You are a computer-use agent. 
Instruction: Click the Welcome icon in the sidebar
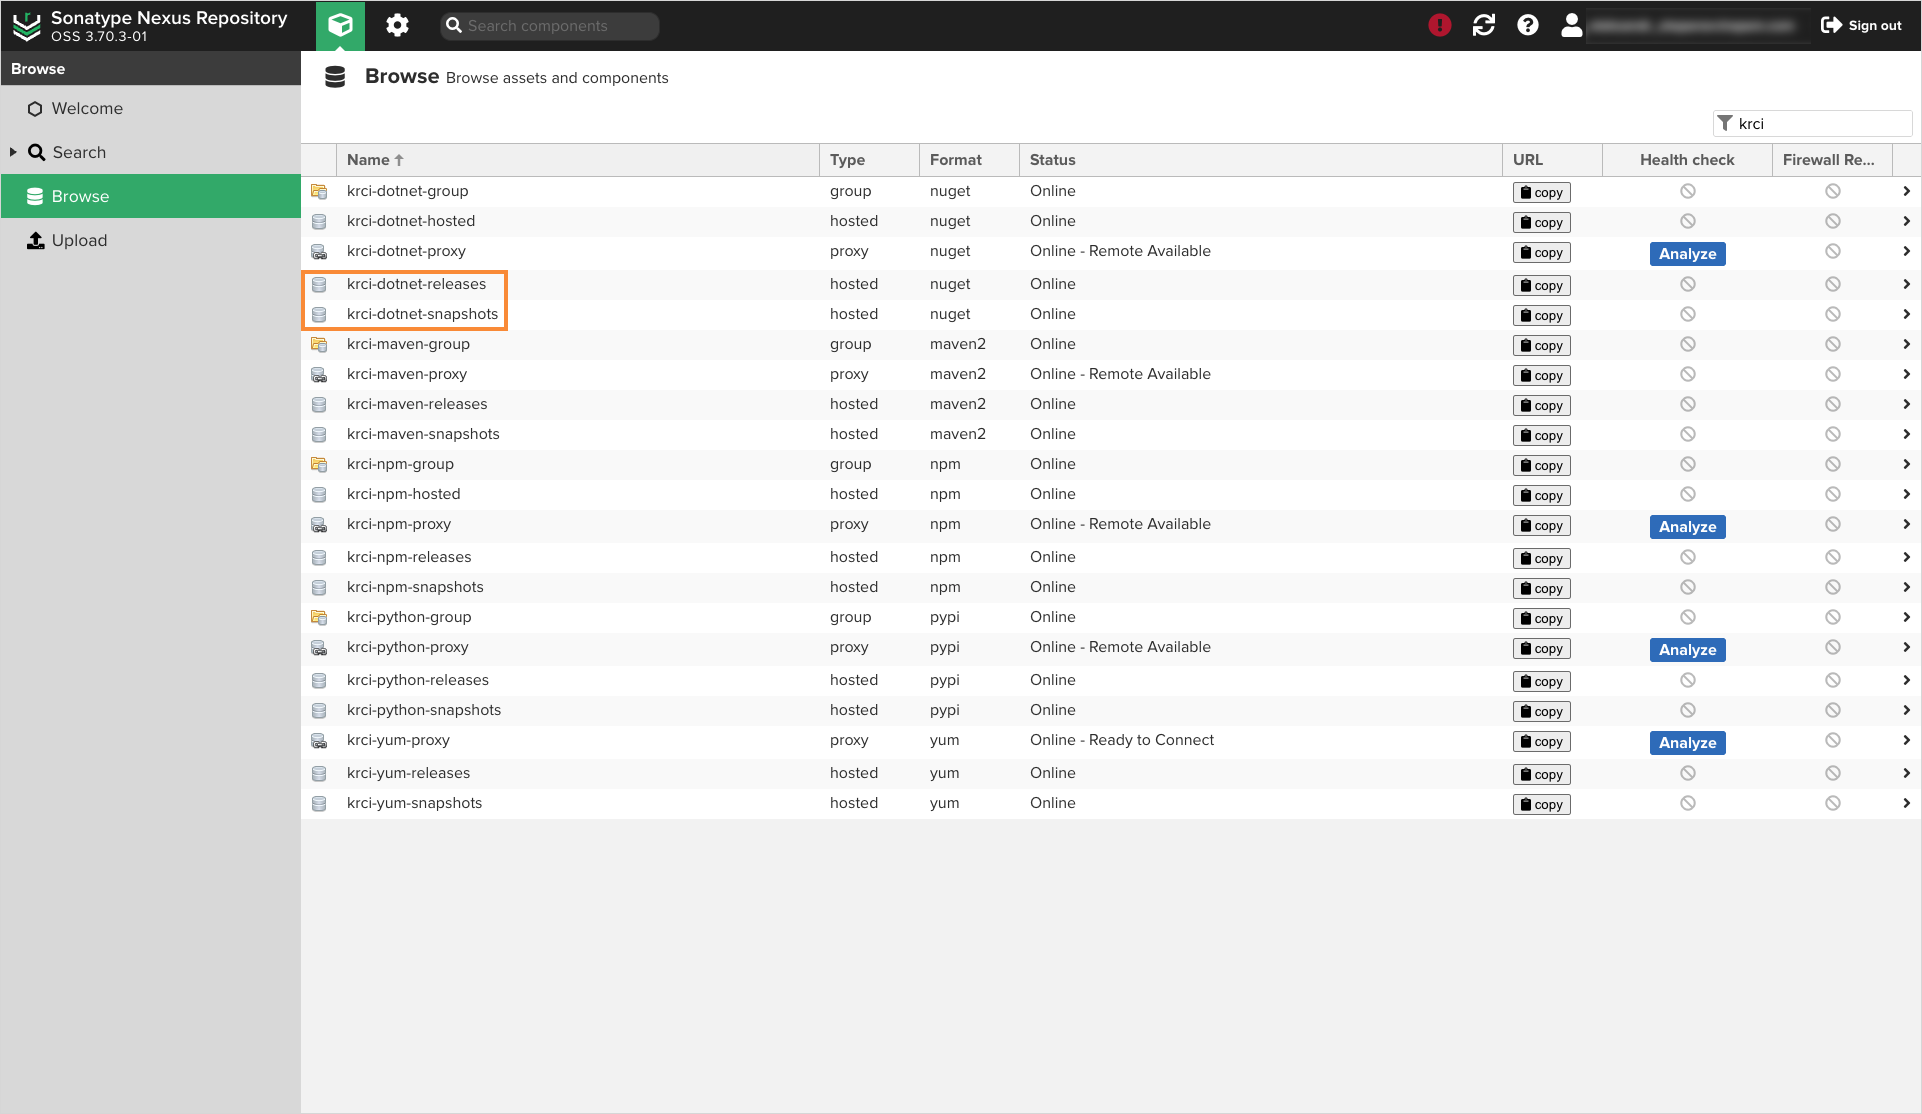(36, 108)
